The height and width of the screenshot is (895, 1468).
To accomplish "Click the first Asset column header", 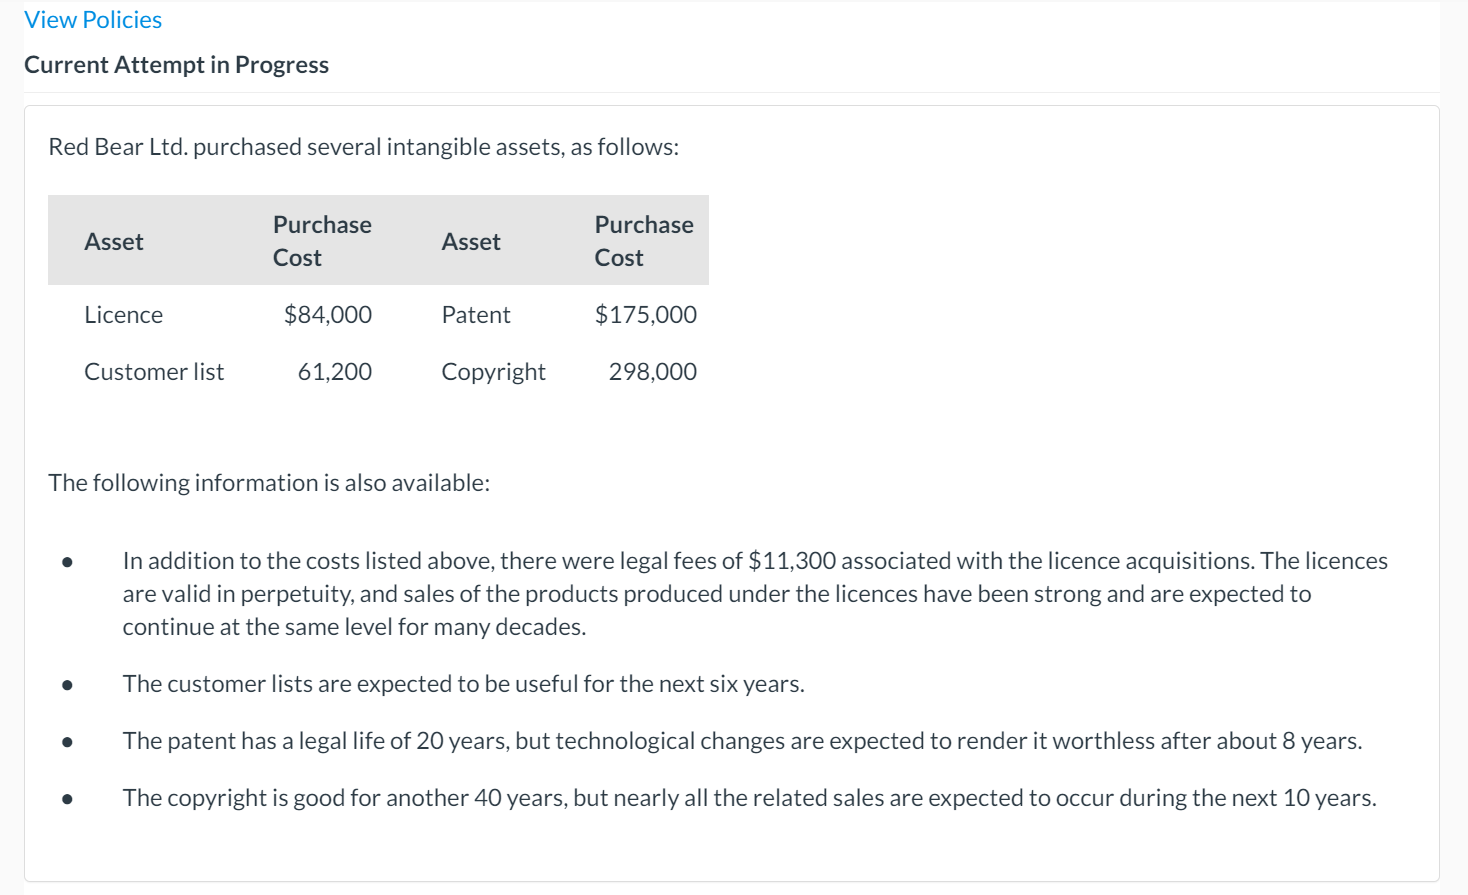I will click(x=113, y=241).
